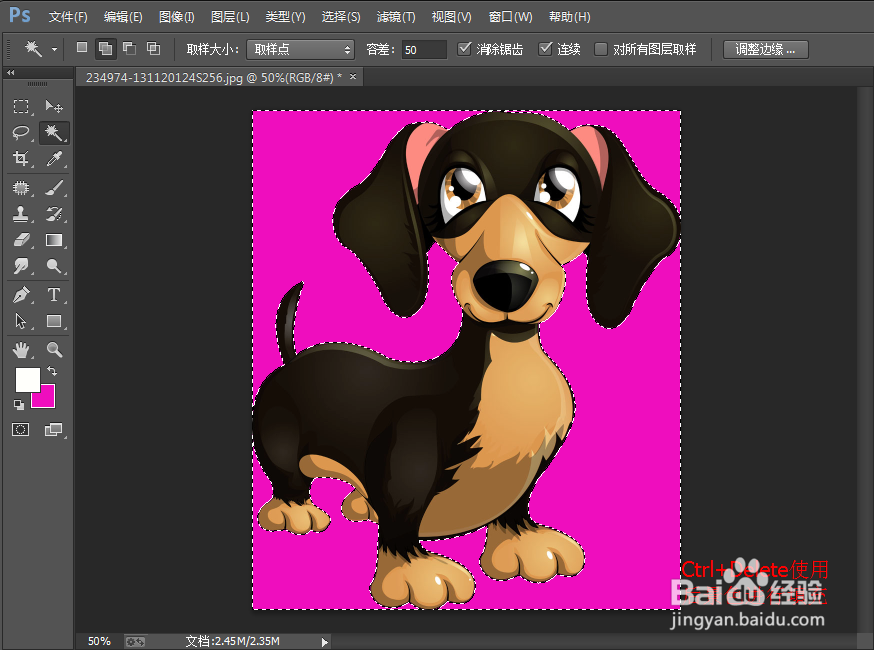This screenshot has height=650, width=874.
Task: Enable sample all layers (对所有图层取样)
Action: 600,49
